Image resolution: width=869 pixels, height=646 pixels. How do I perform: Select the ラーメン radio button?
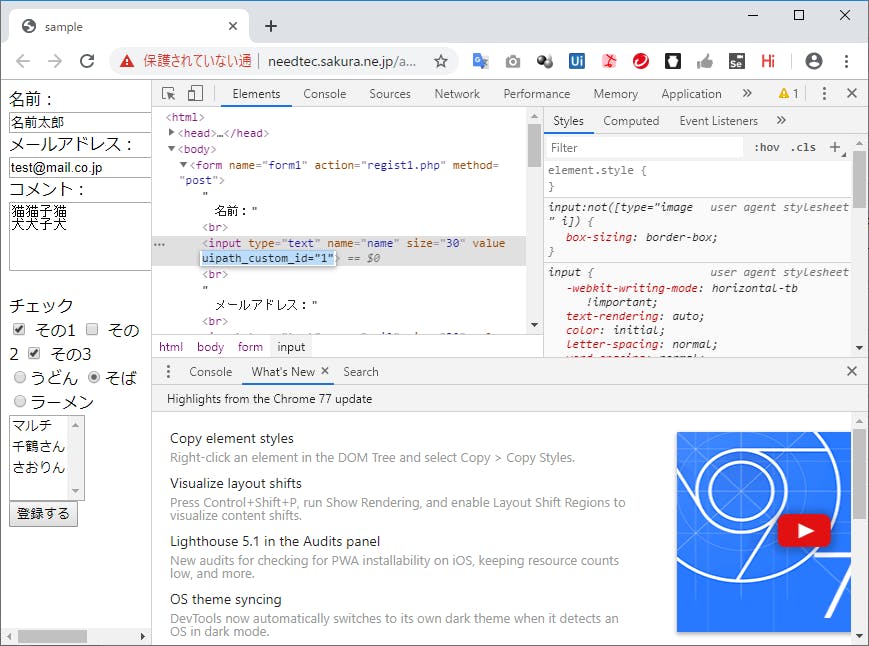[x=20, y=401]
